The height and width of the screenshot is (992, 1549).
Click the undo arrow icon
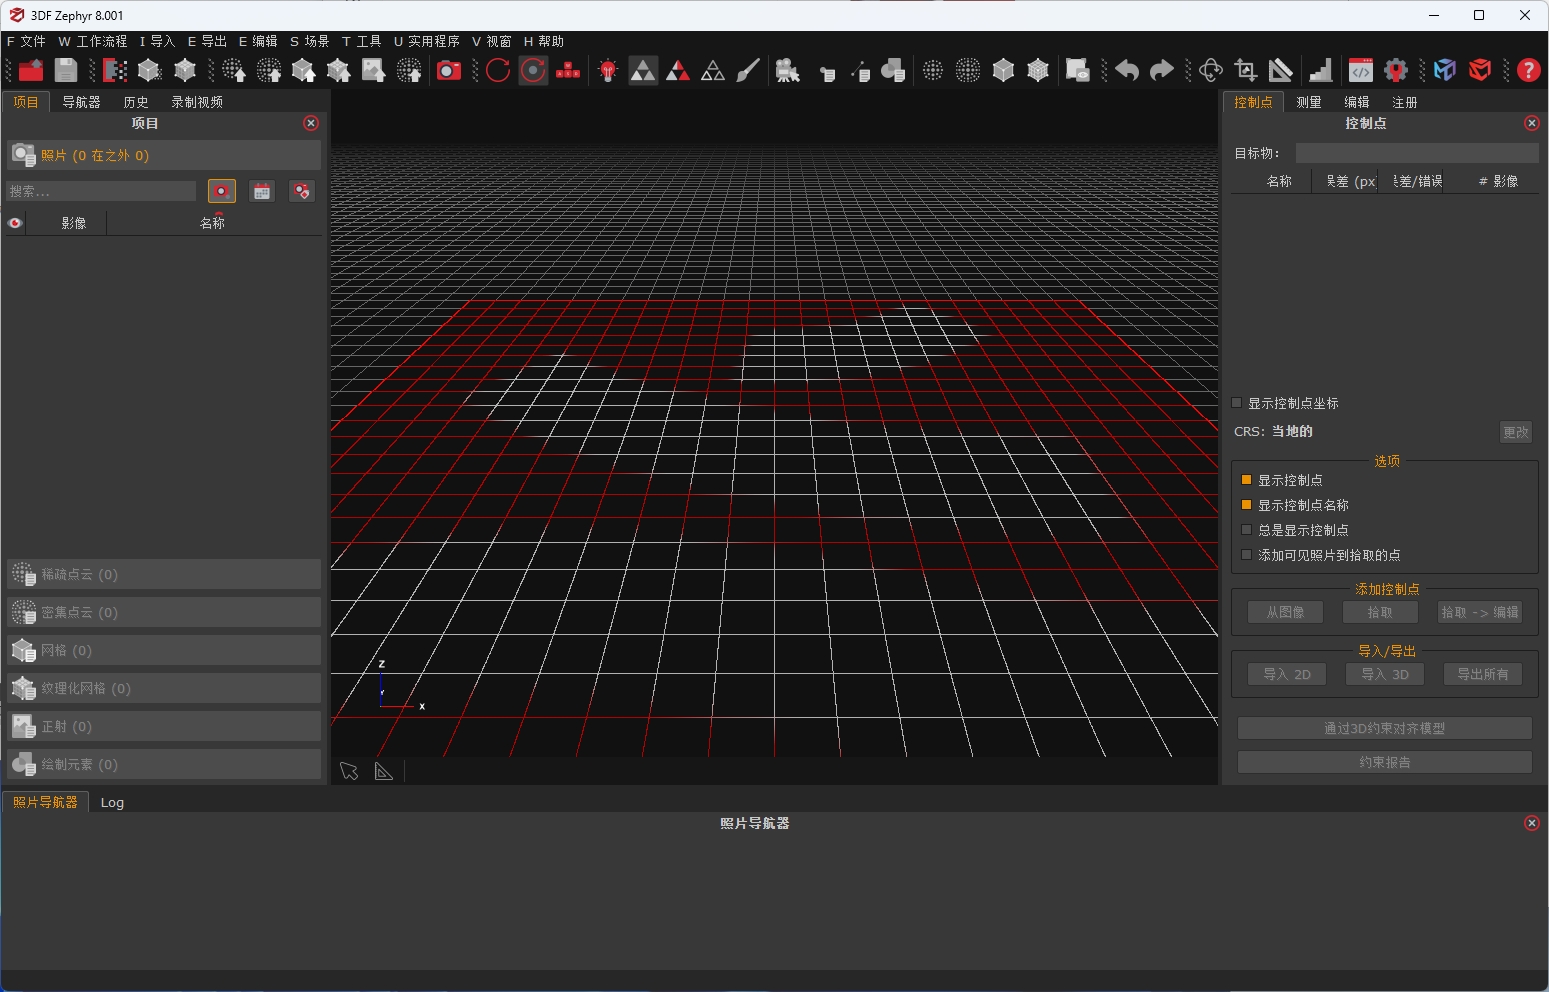tap(1127, 70)
